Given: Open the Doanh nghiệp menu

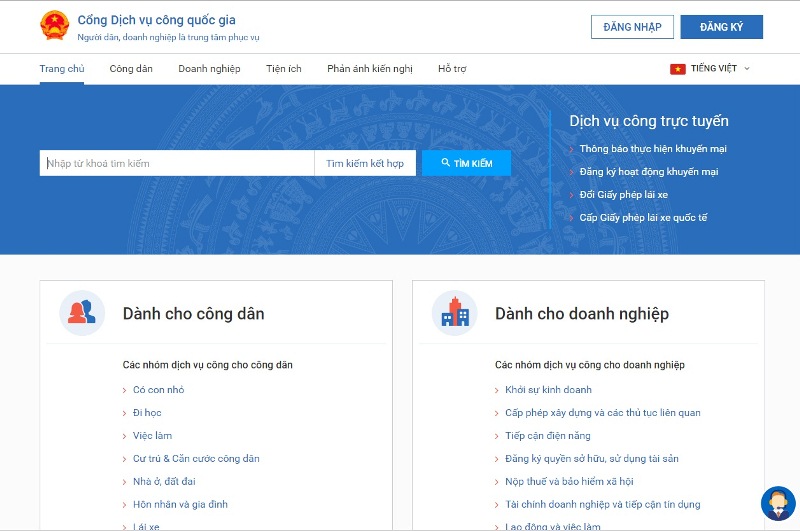Looking at the screenshot, I should 209,69.
